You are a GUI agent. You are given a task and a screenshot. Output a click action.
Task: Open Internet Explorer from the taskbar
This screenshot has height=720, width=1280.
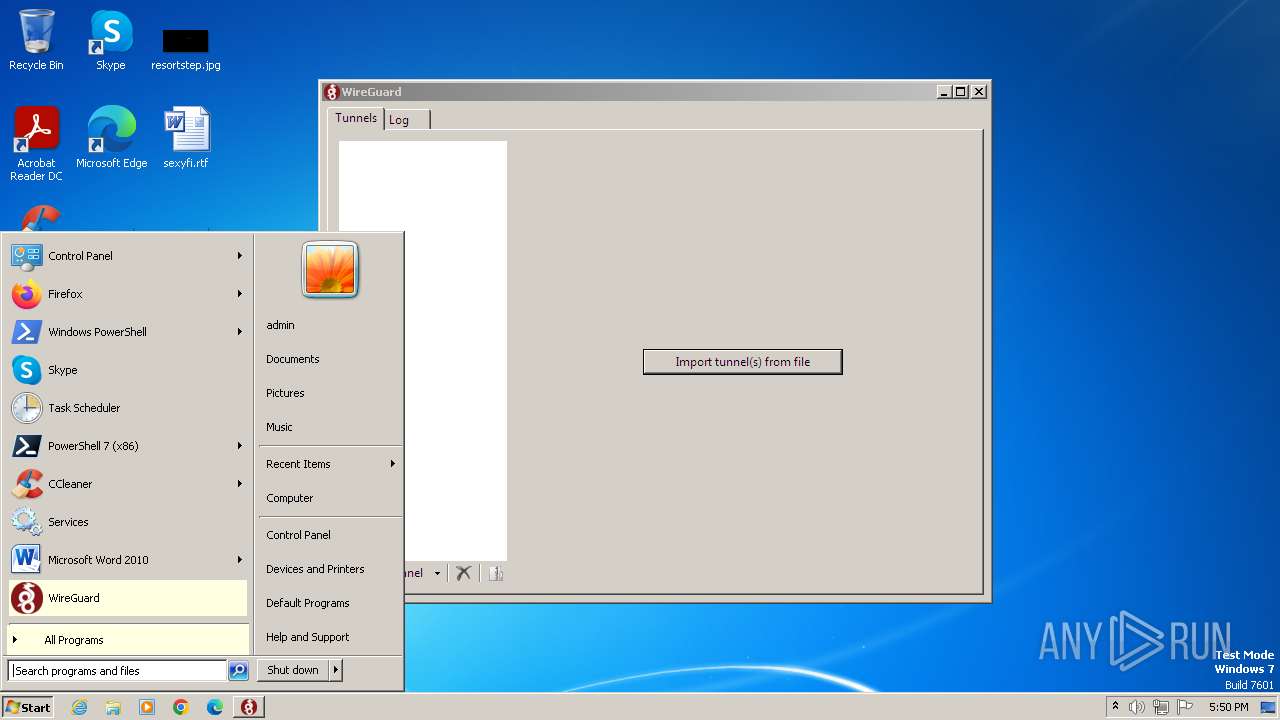coord(79,707)
